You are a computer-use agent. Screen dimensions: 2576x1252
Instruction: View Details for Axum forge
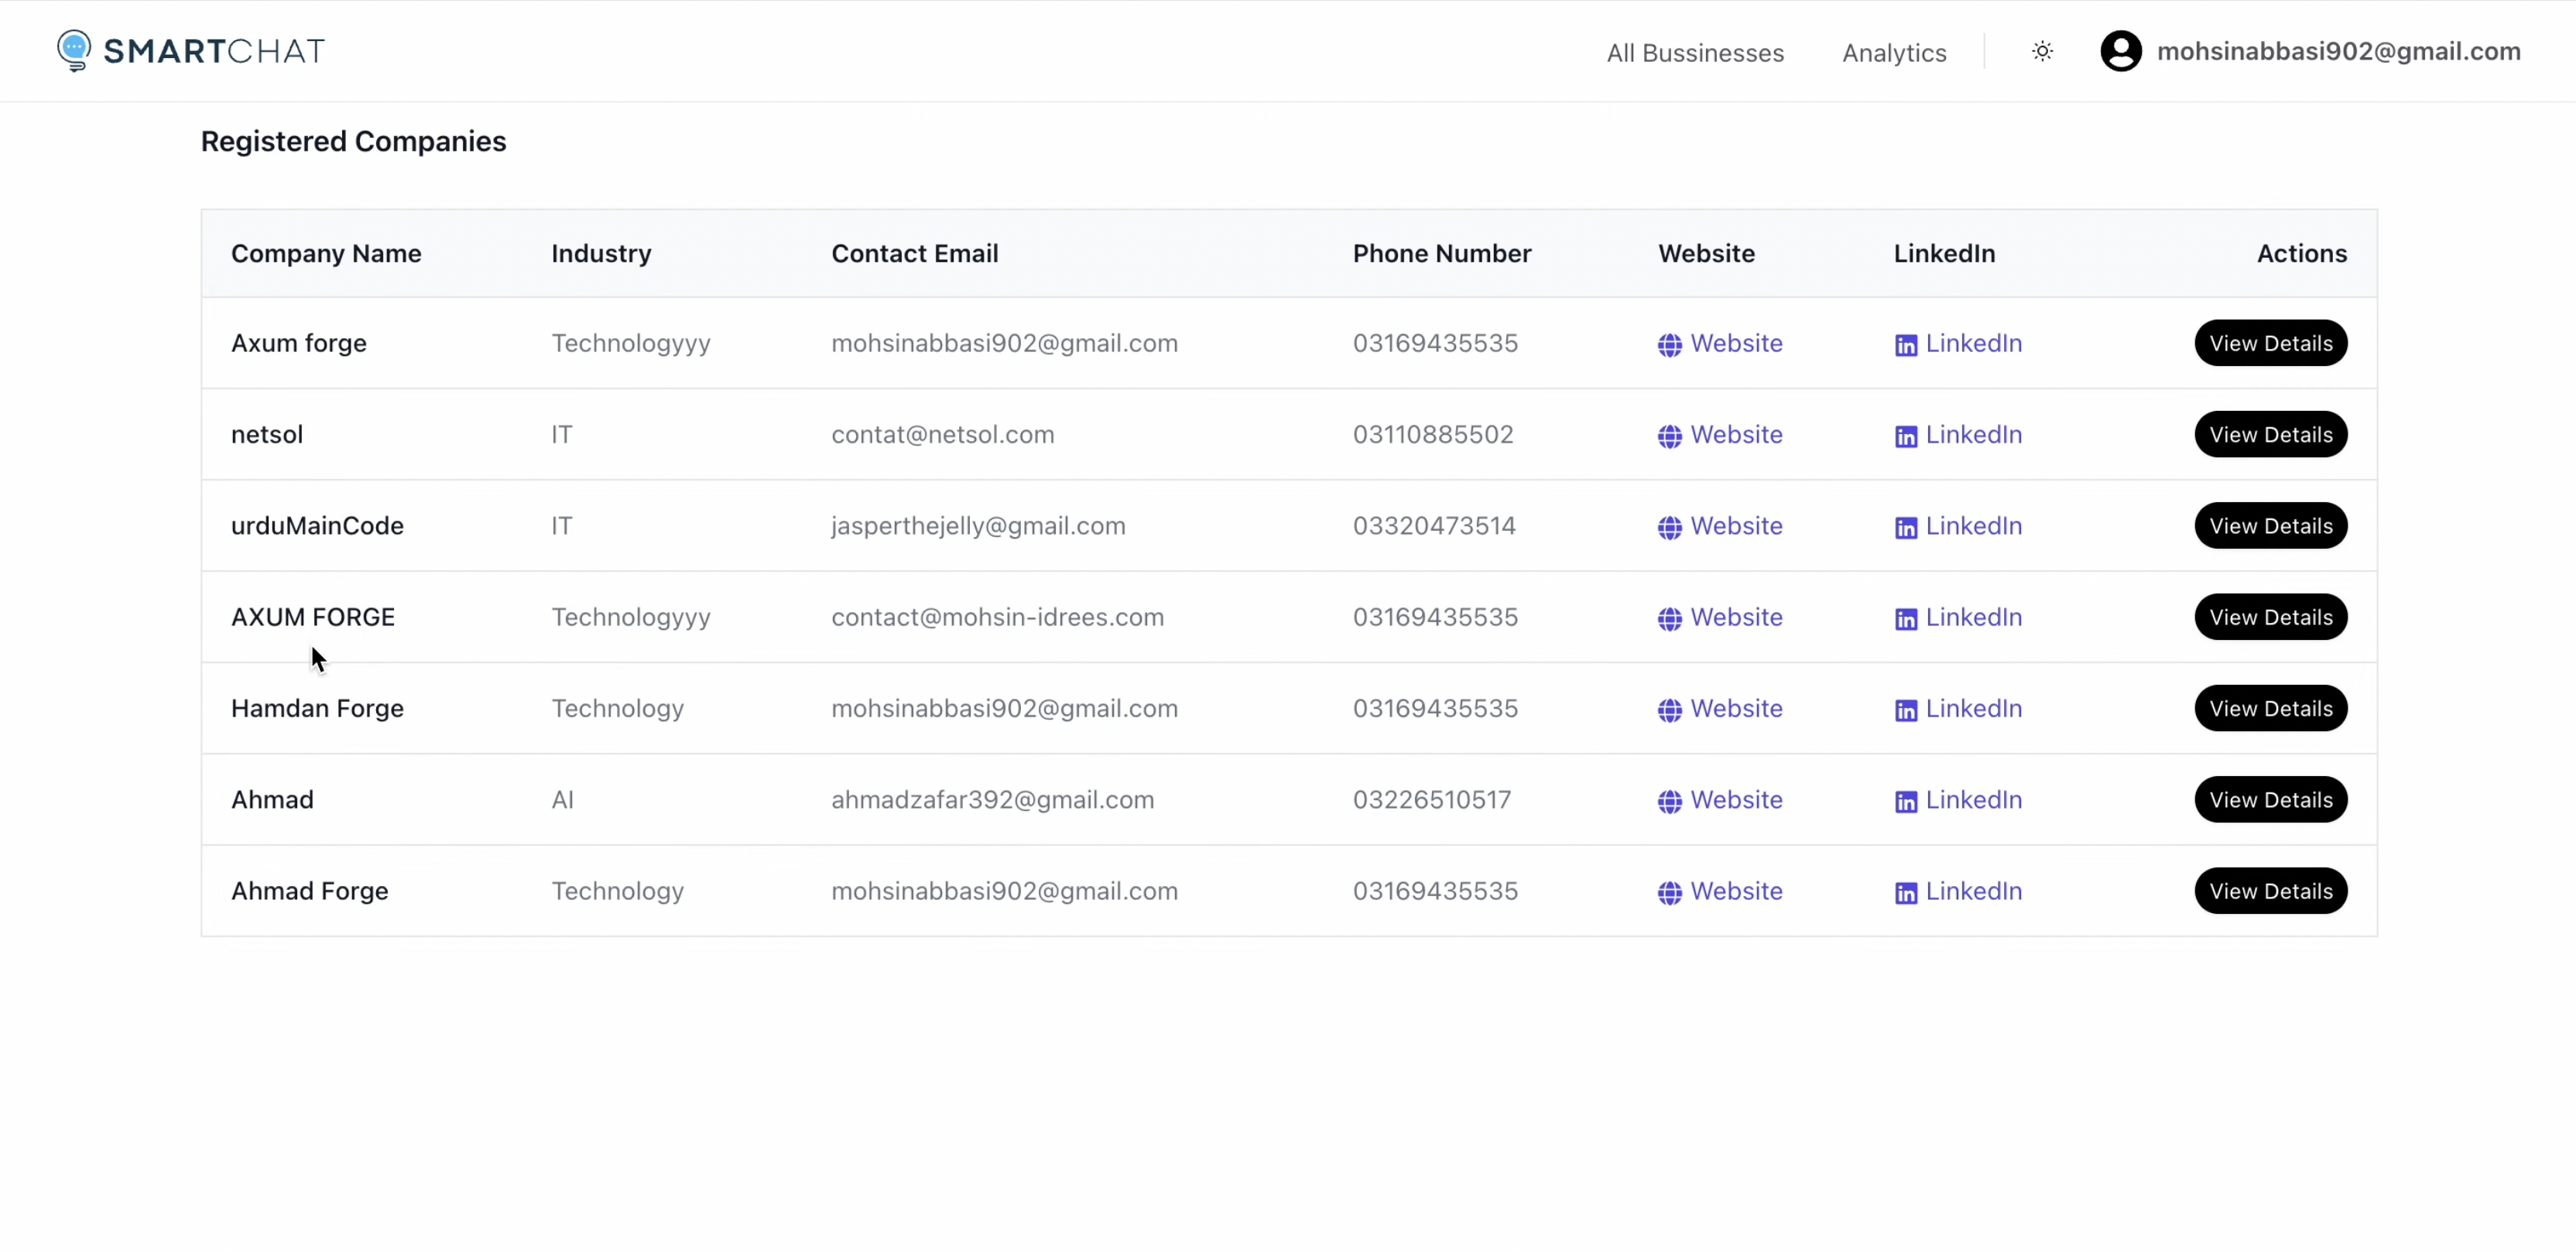2270,343
